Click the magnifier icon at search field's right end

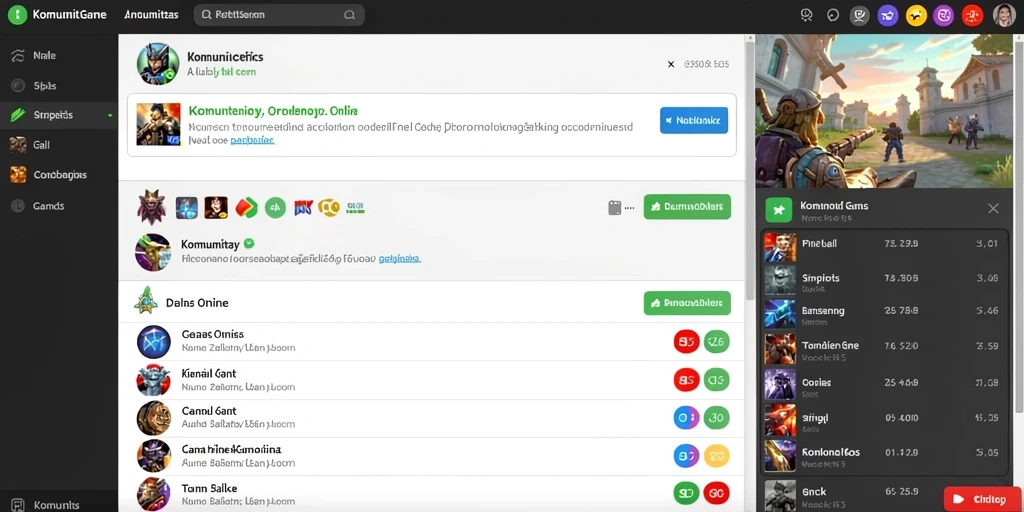(x=349, y=14)
